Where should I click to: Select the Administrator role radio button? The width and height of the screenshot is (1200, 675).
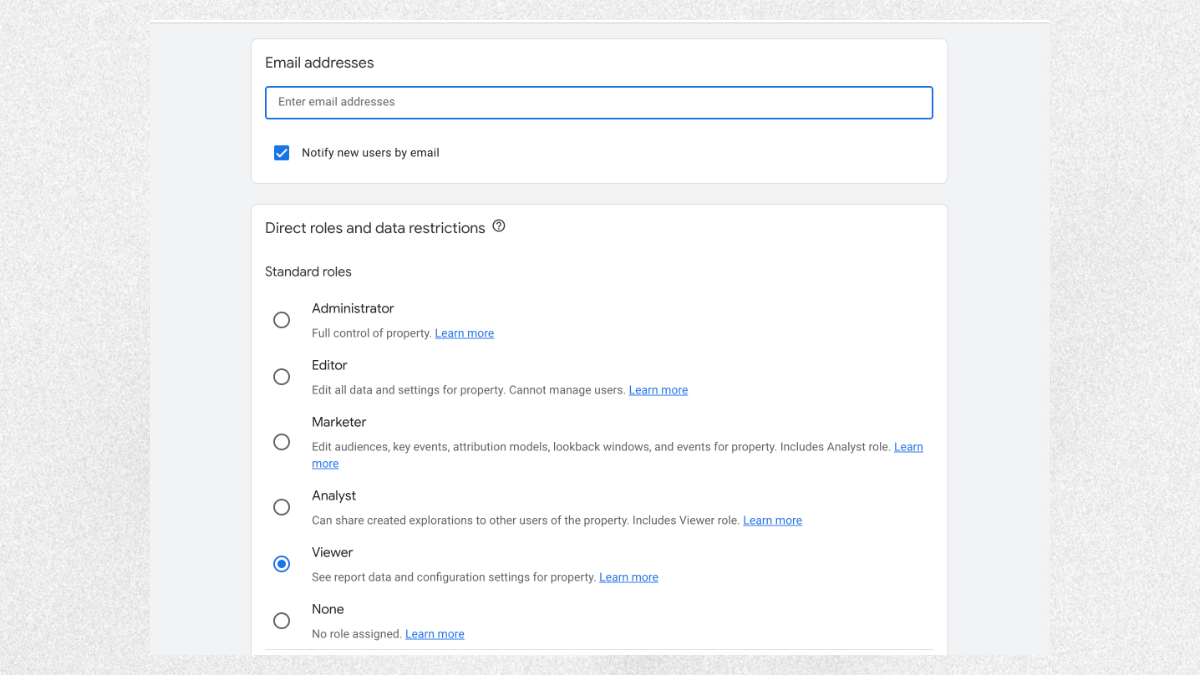282,320
